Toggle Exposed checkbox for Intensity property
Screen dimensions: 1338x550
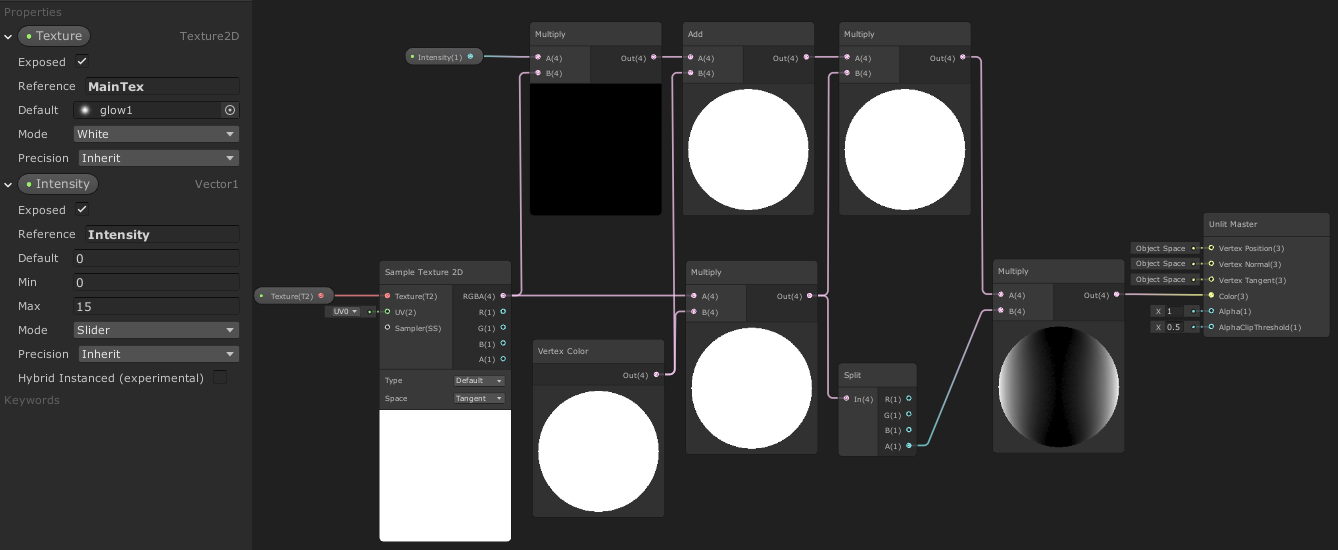tap(82, 209)
